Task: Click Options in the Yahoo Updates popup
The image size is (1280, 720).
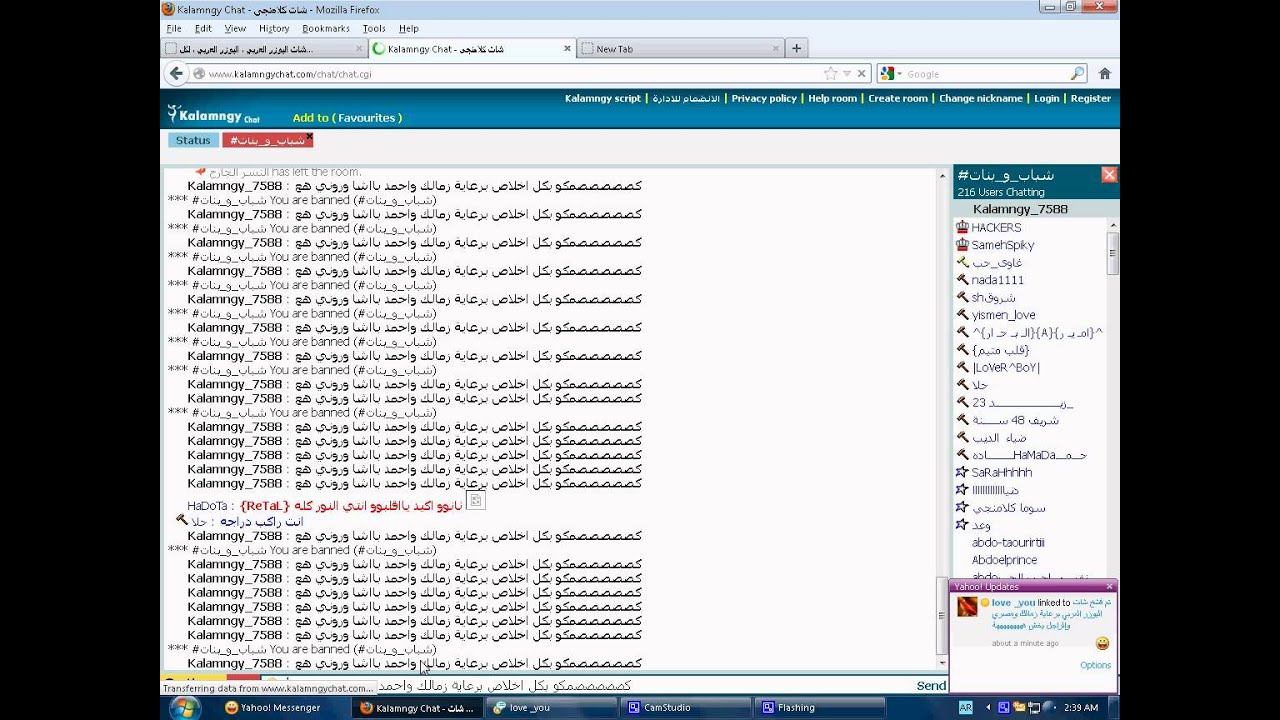Action: (1095, 665)
